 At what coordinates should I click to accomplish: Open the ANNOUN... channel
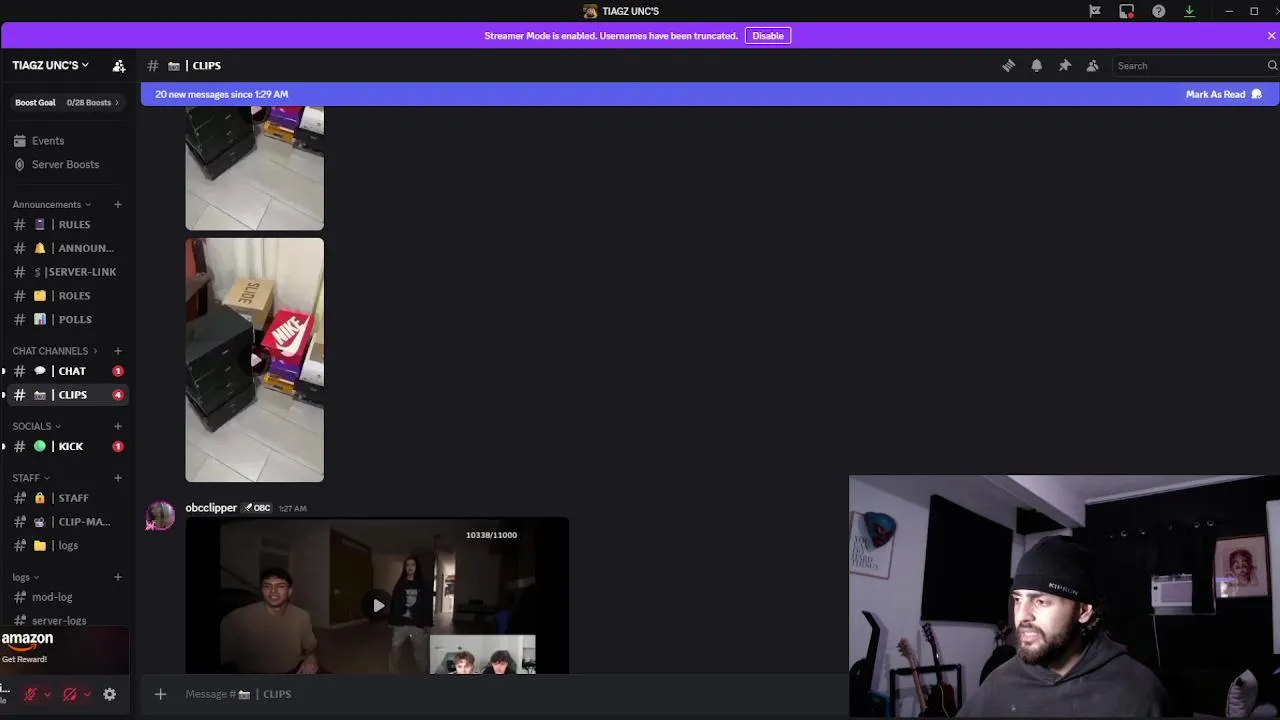pyautogui.click(x=67, y=248)
